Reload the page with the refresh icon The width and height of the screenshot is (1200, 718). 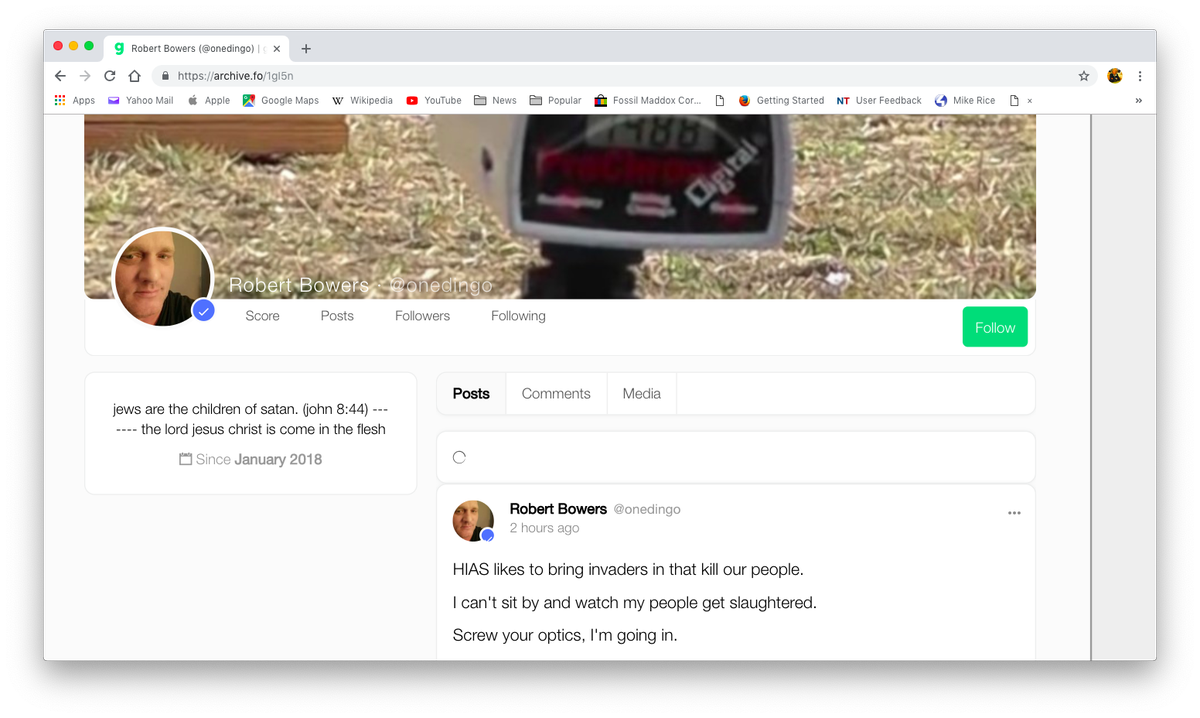point(110,76)
